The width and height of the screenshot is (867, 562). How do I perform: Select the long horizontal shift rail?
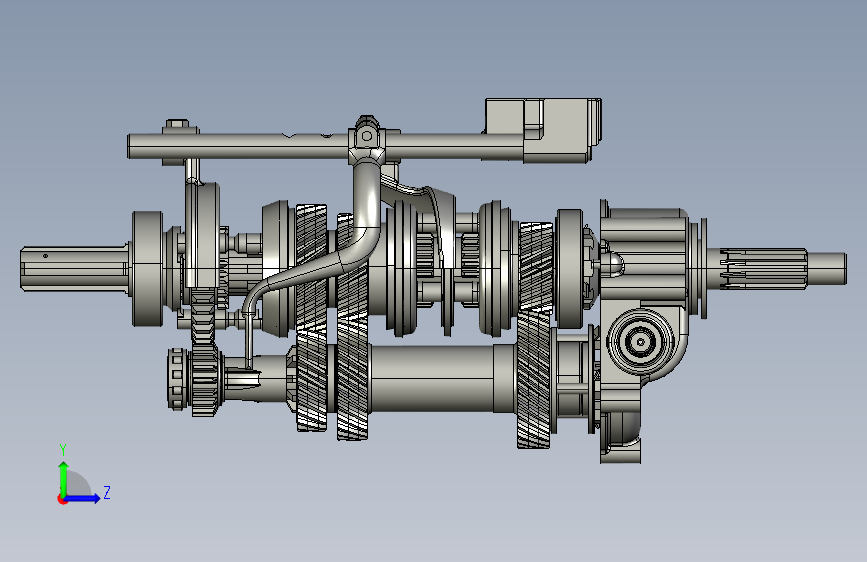(x=325, y=147)
